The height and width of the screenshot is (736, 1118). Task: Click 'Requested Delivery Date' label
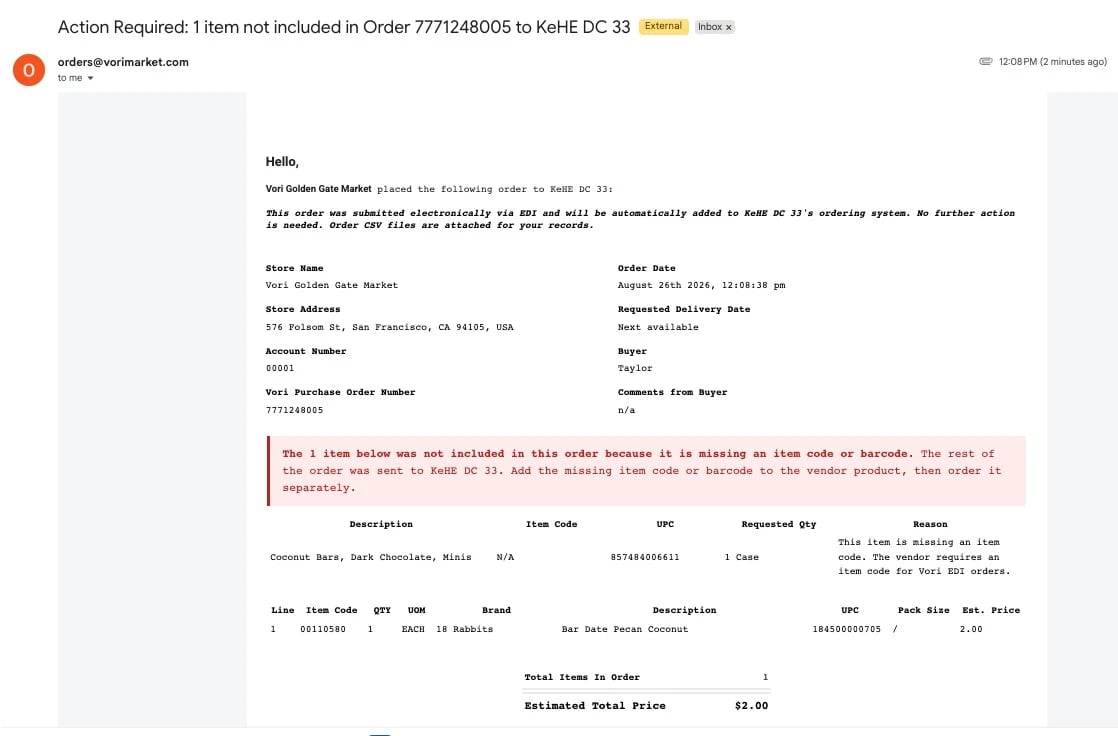[684, 309]
